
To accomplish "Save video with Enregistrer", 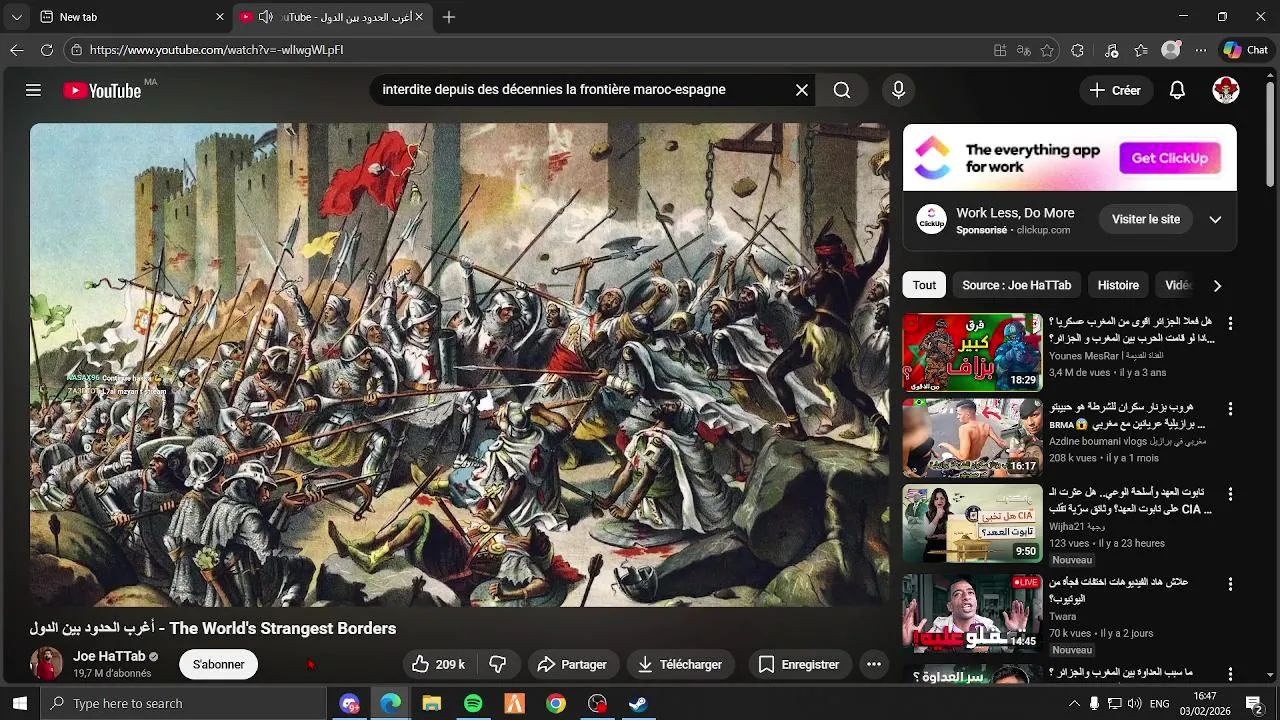I will coord(799,664).
